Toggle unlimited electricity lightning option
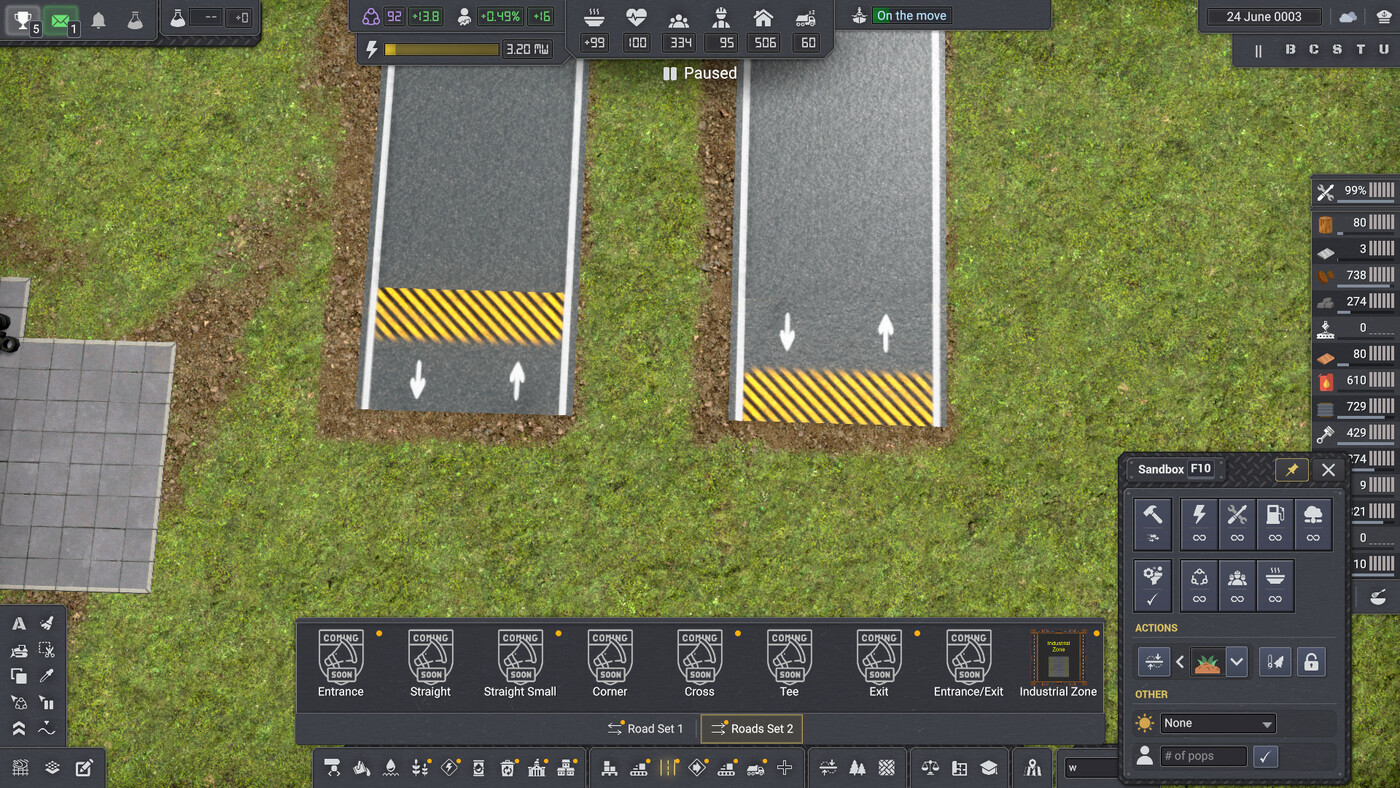The width and height of the screenshot is (1400, 788). [x=1199, y=524]
